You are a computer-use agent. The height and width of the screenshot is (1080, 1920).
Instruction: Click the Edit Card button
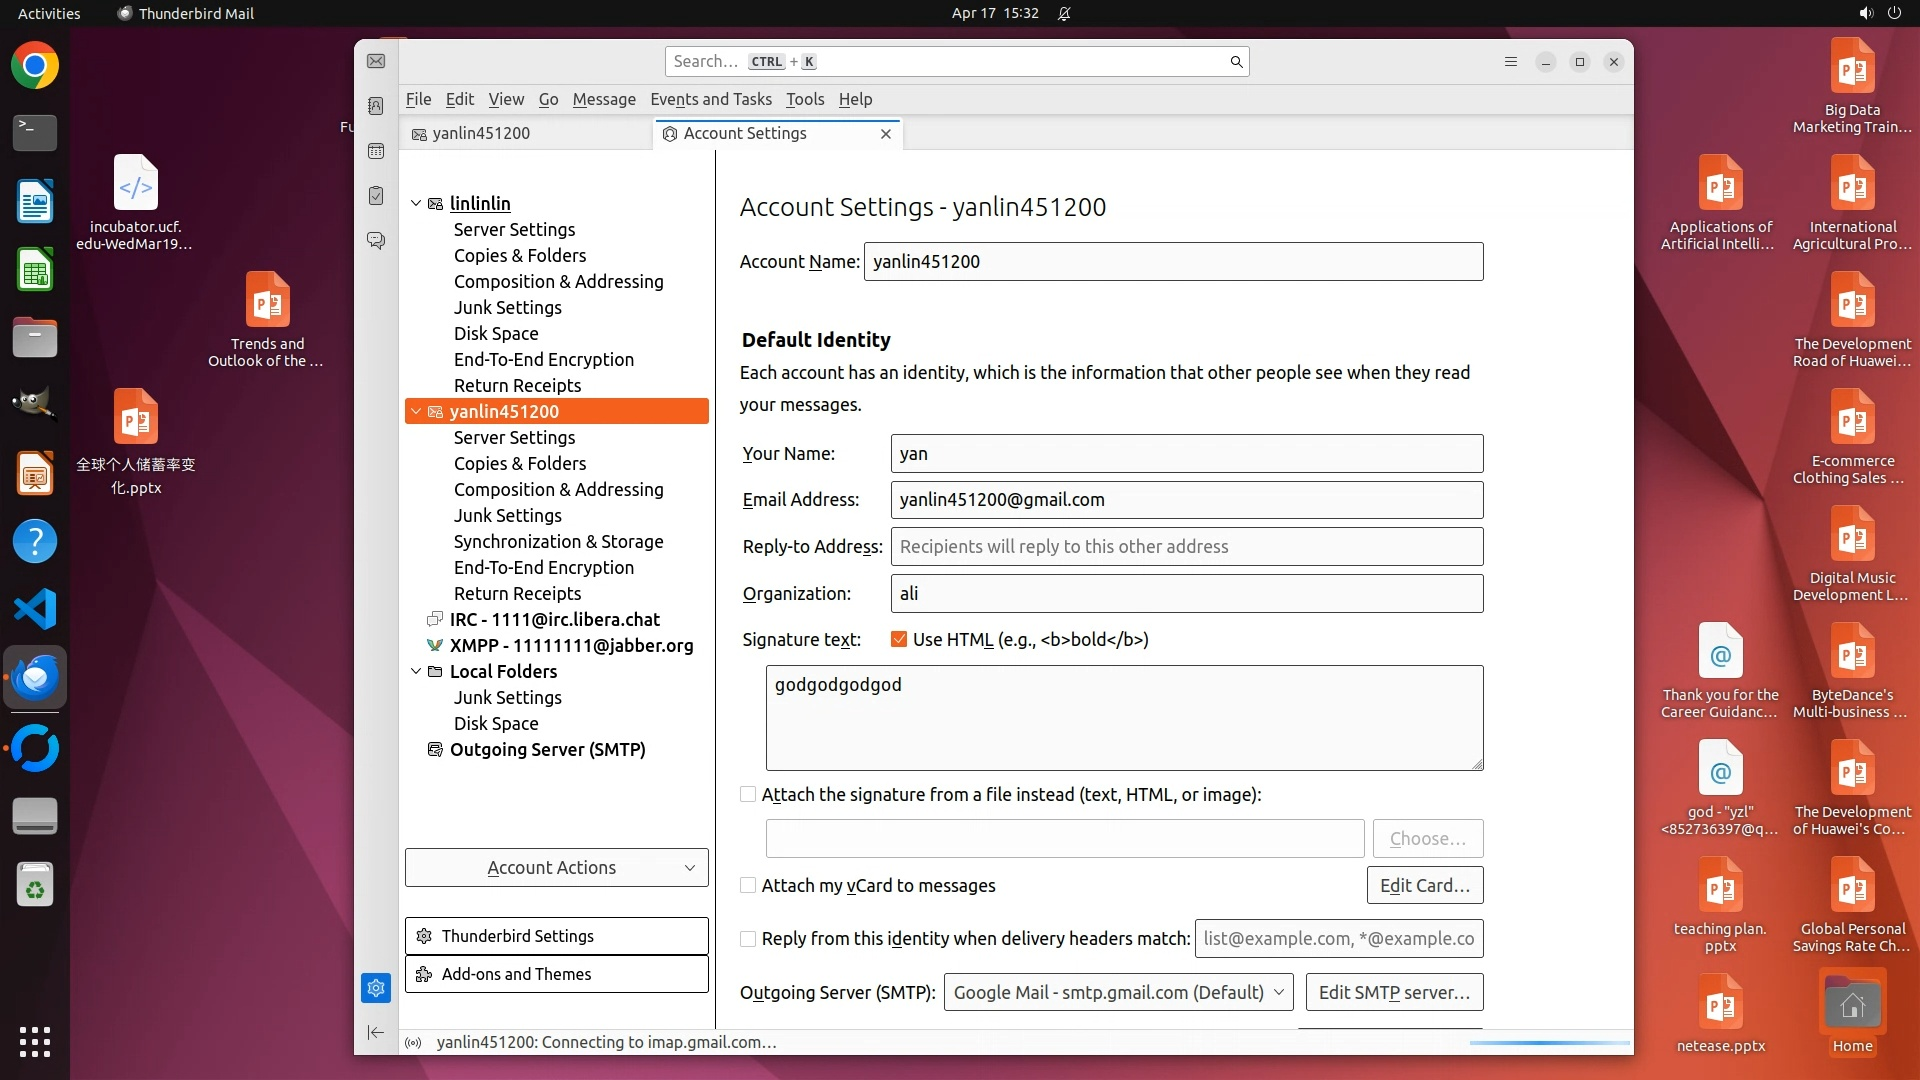[x=1424, y=885]
